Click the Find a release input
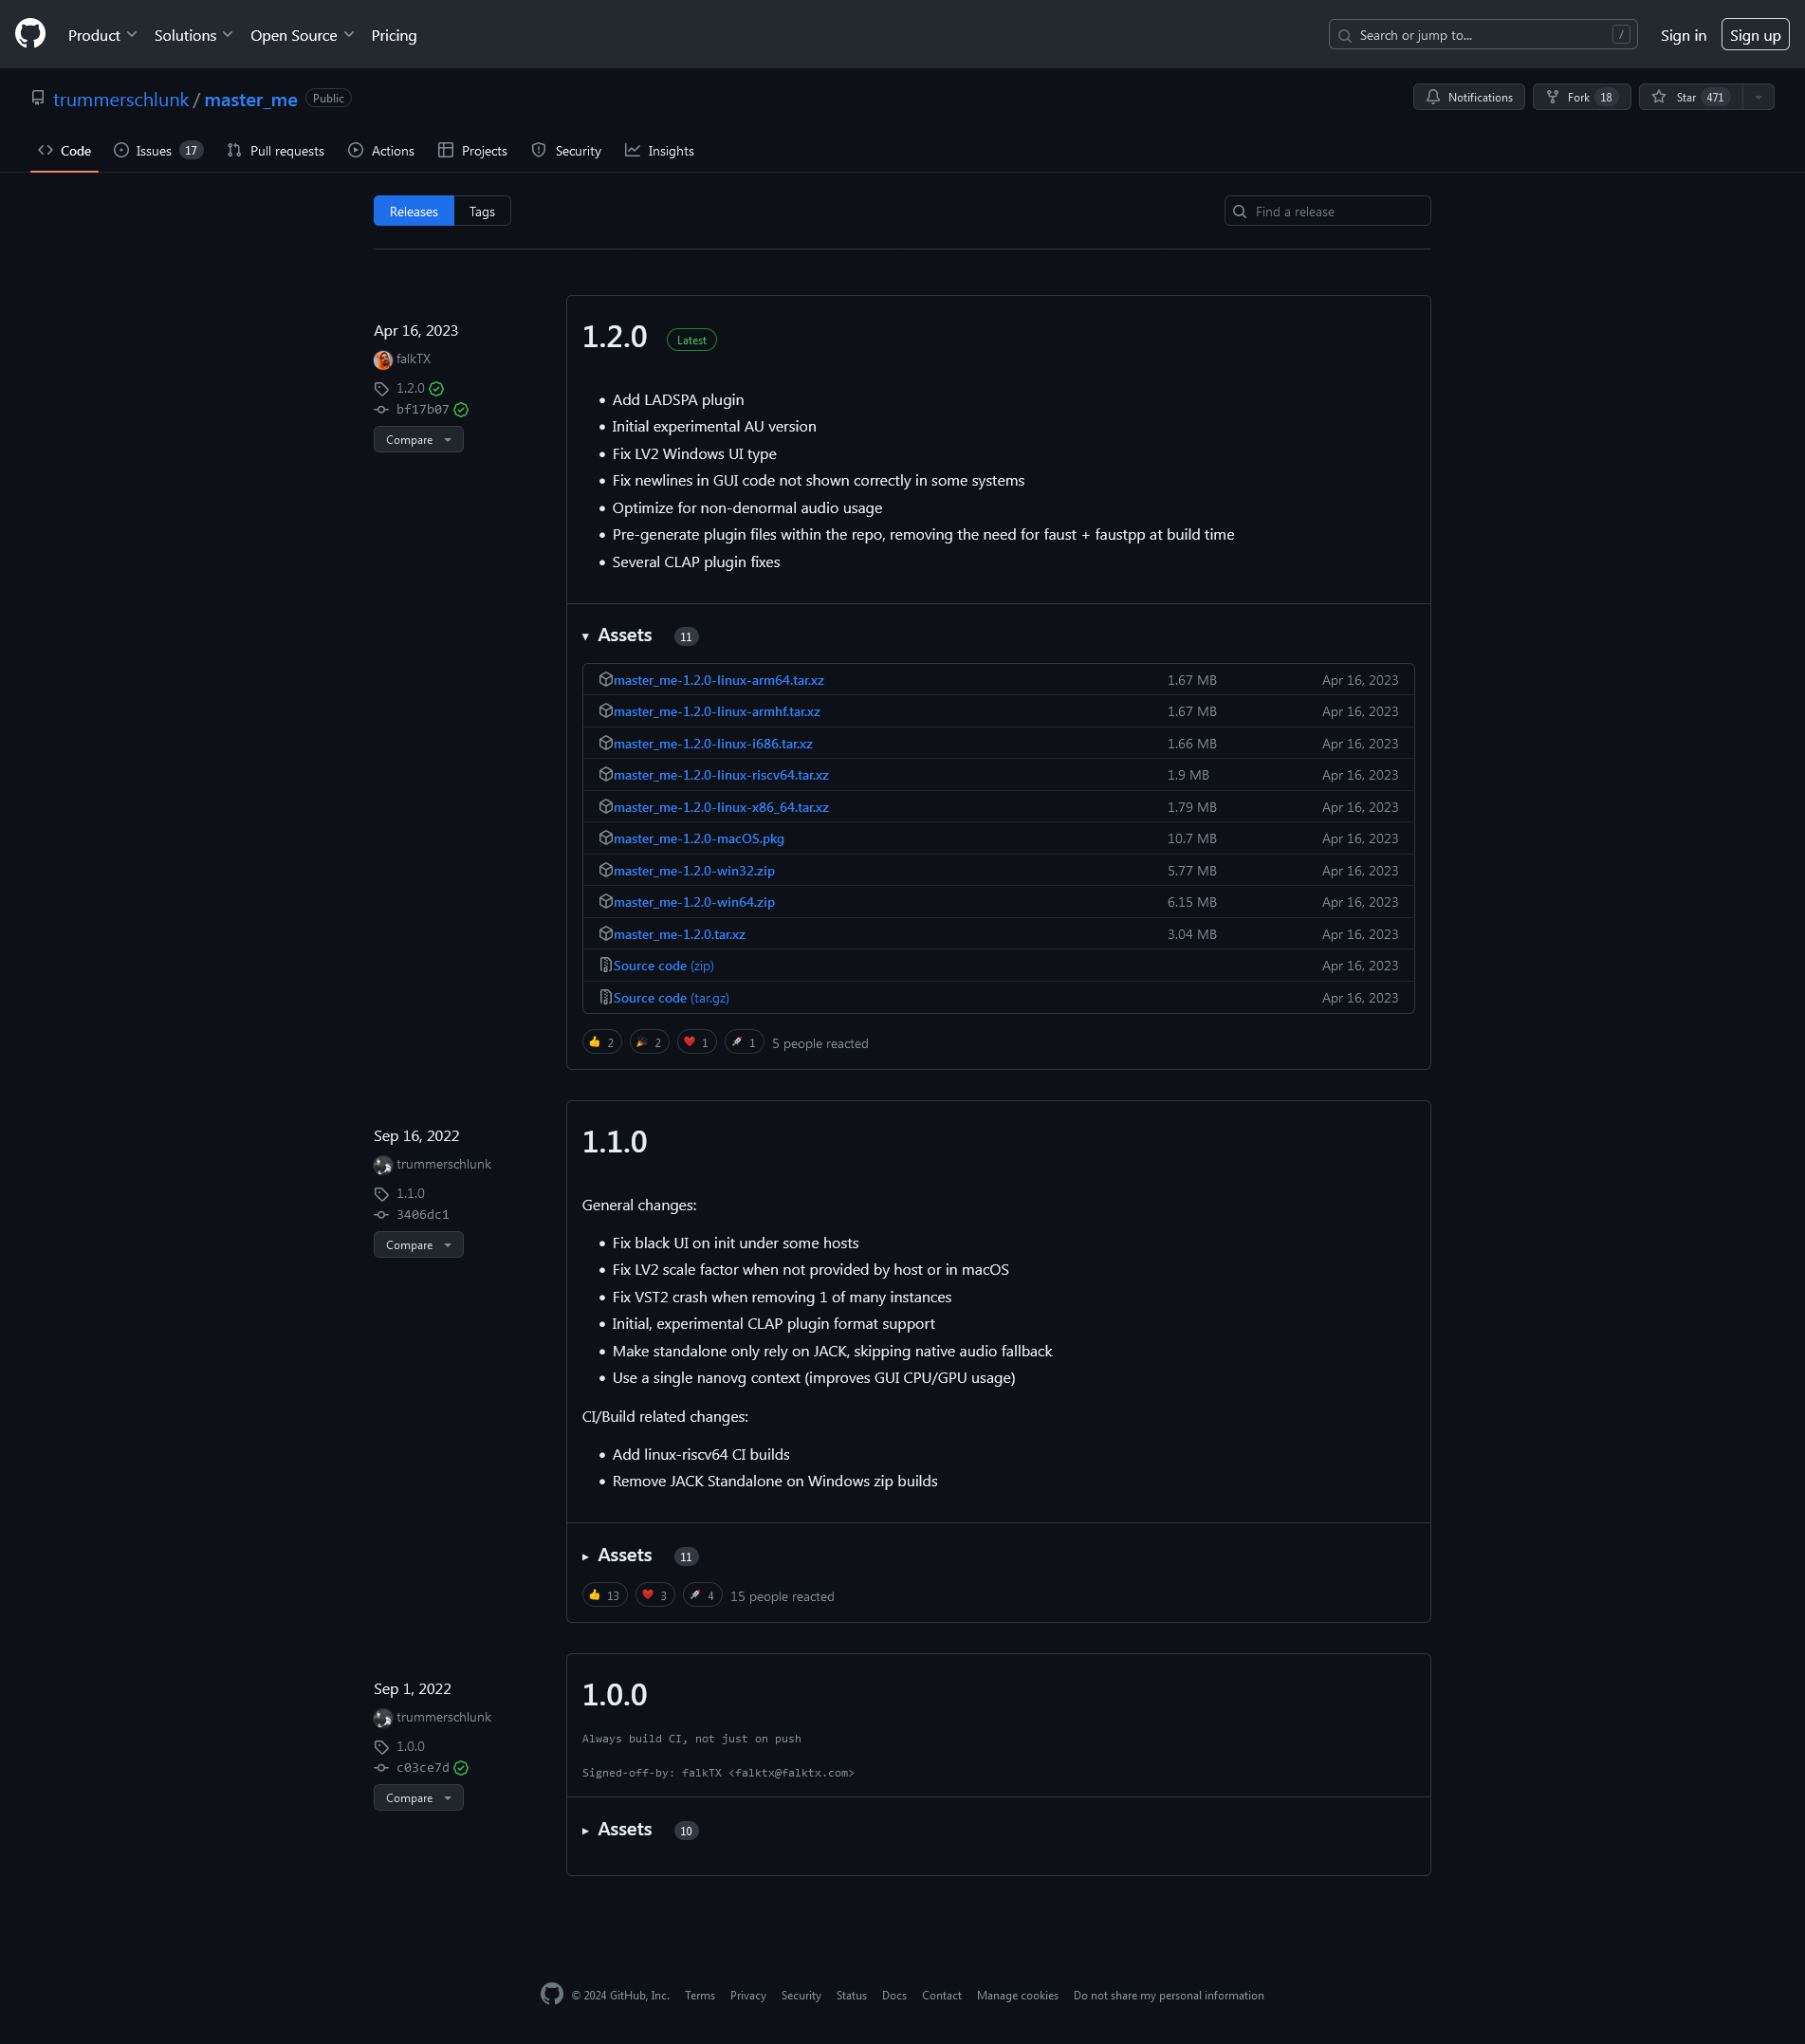Viewport: 1805px width, 2044px height. [1327, 211]
